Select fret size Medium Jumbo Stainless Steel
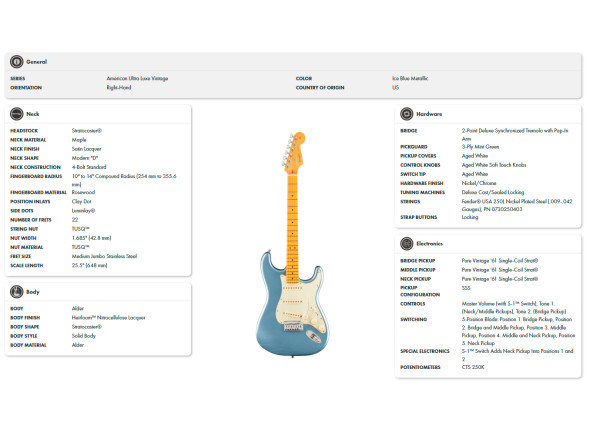 pos(104,256)
